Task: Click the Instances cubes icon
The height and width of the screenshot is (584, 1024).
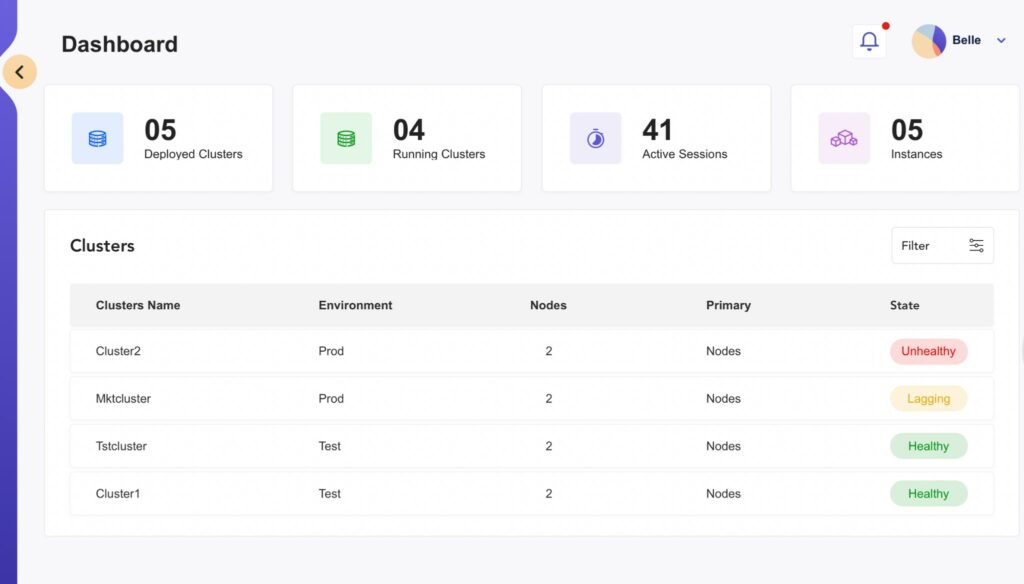Action: (844, 139)
